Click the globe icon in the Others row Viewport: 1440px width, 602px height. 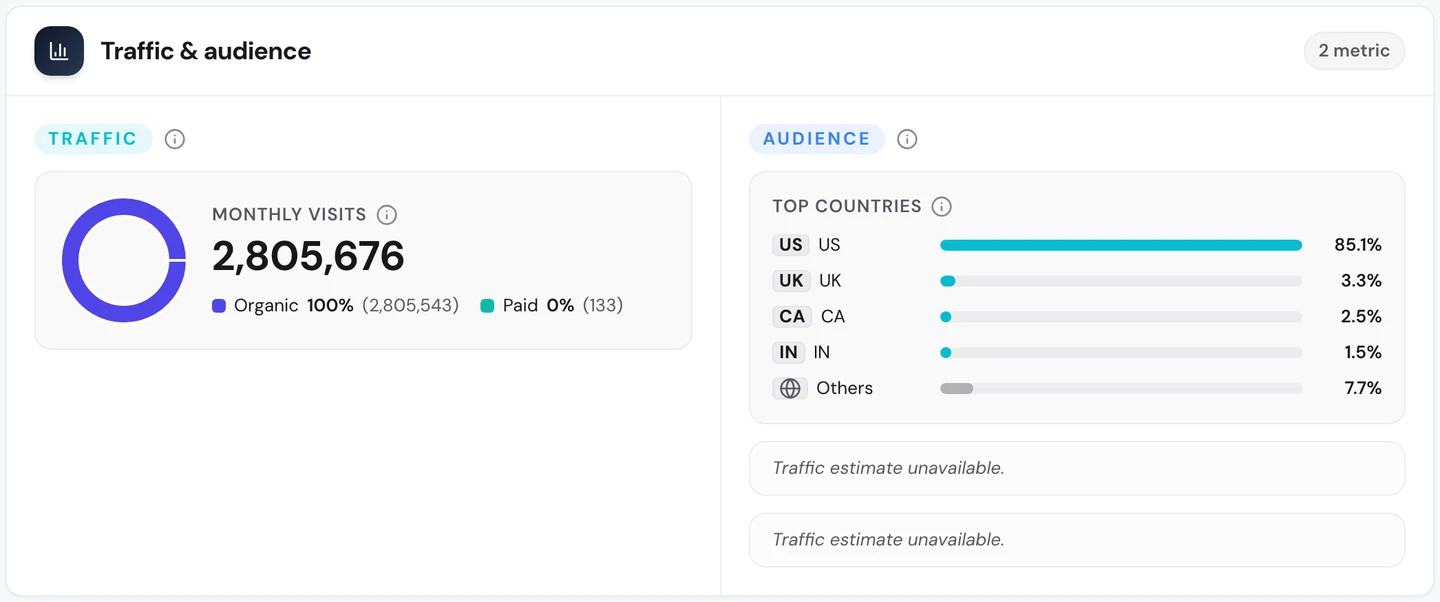pyautogui.click(x=790, y=388)
